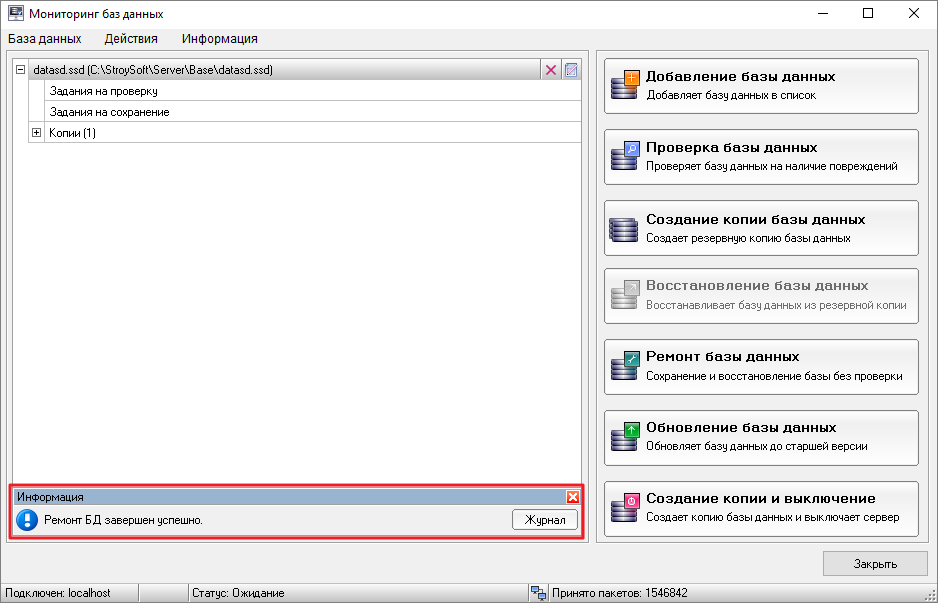Open the База данных menu
The image size is (938, 603).
[44, 39]
